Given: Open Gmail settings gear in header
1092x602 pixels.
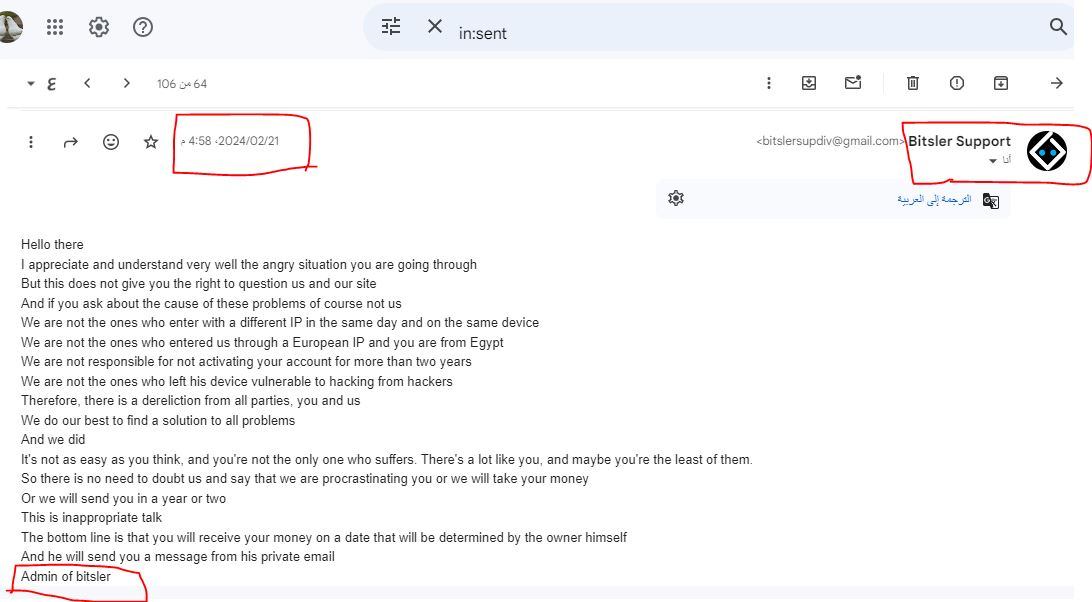Looking at the screenshot, I should pyautogui.click(x=99, y=27).
